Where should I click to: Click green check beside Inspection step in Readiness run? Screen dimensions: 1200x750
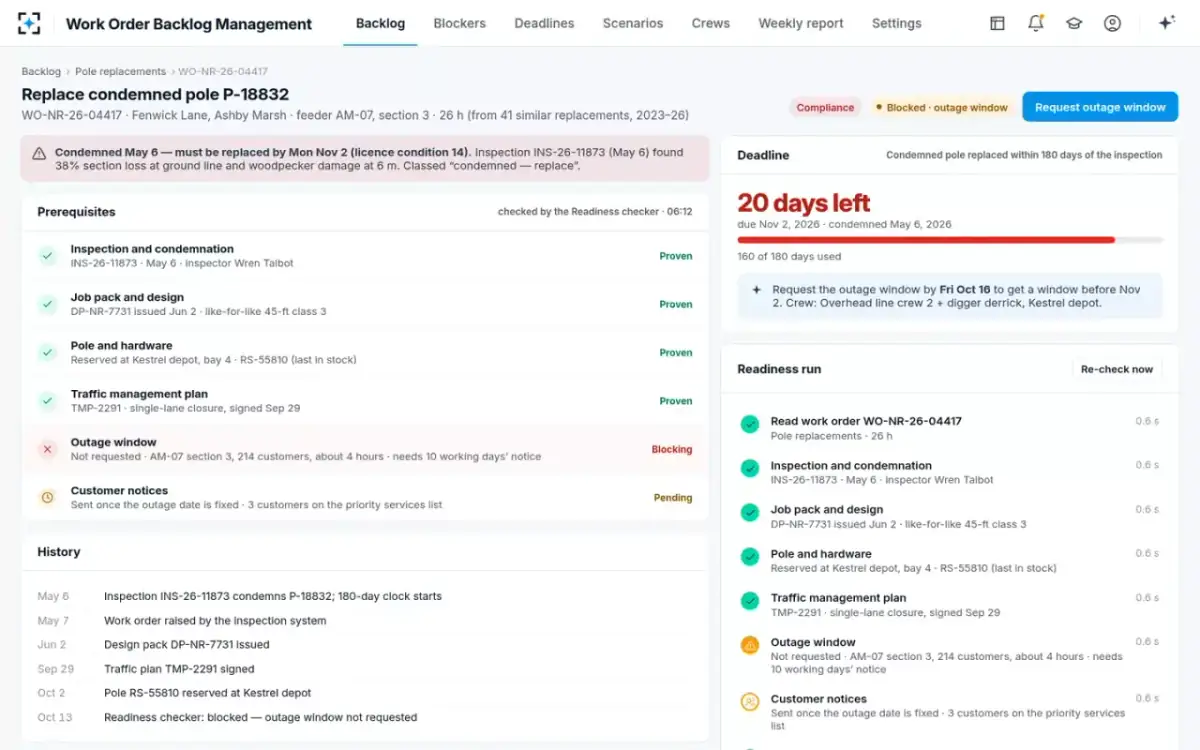coord(750,468)
